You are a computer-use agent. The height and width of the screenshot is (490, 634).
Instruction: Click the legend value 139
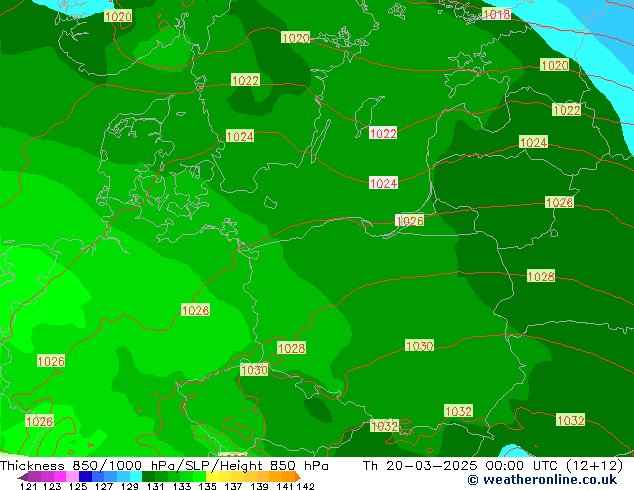pyautogui.click(x=259, y=486)
